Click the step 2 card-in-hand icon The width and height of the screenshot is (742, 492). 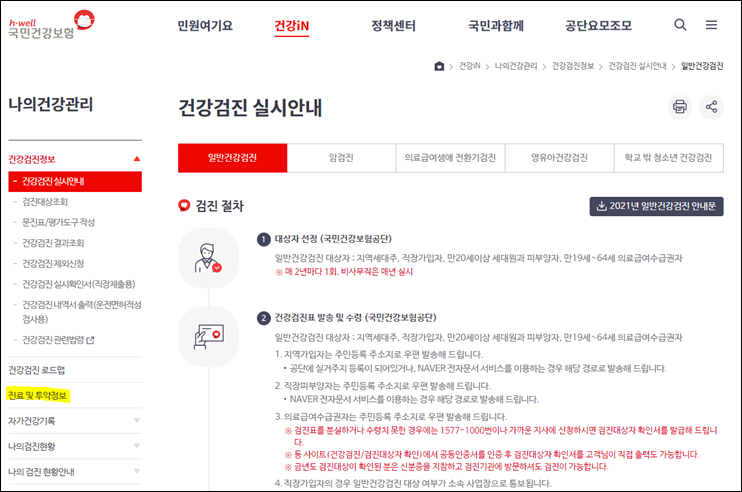208,337
